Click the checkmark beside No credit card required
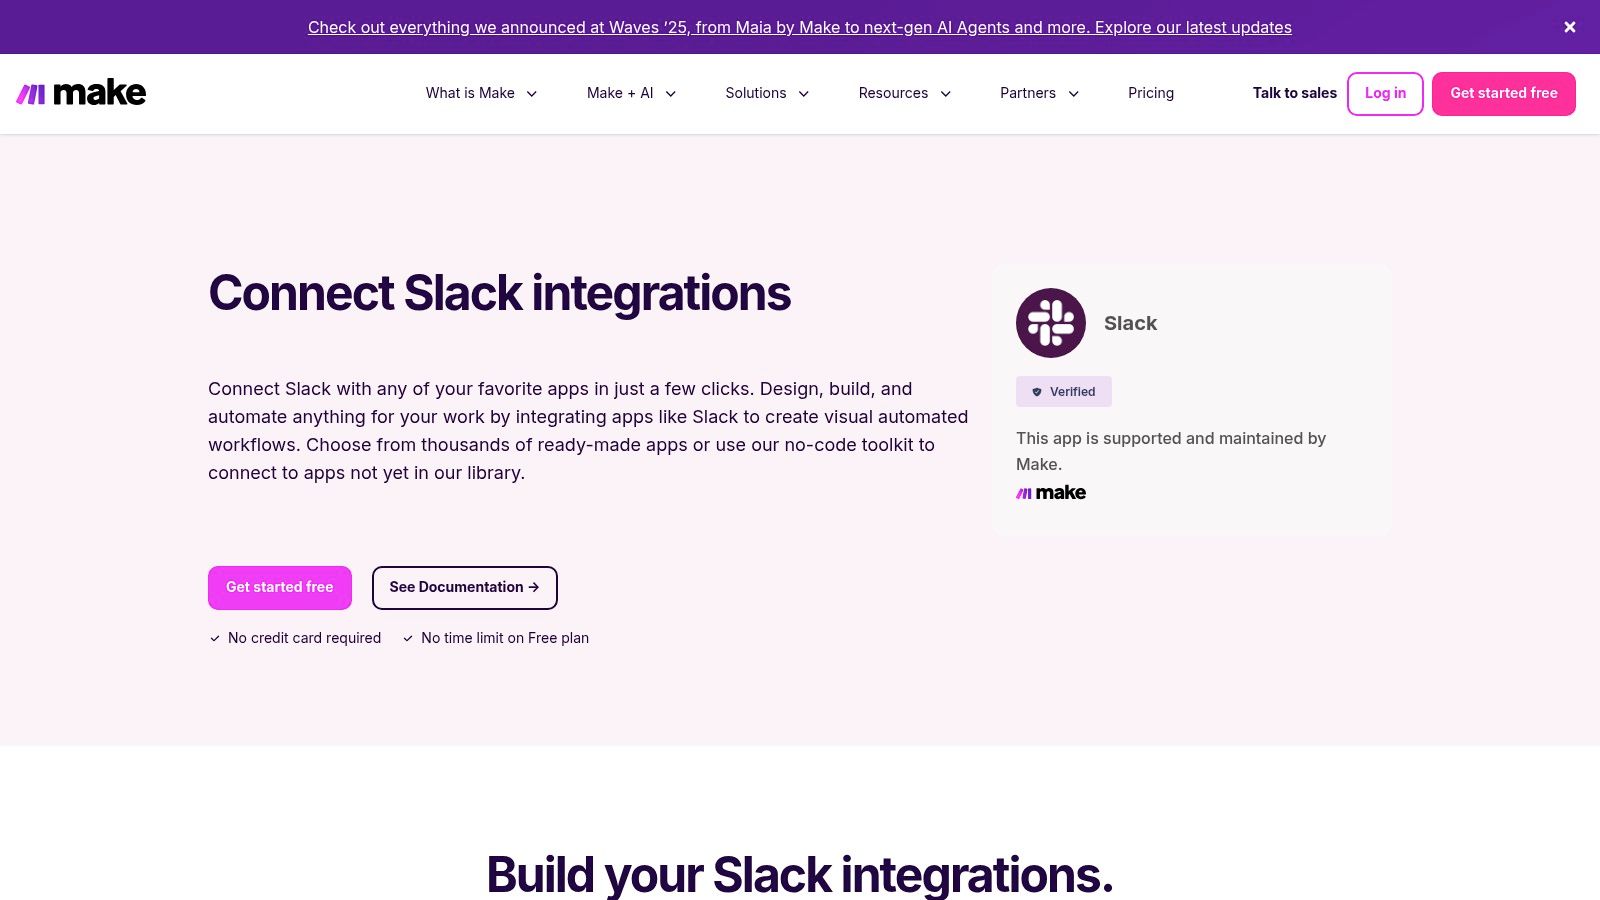Image resolution: width=1600 pixels, height=900 pixels. 214,637
